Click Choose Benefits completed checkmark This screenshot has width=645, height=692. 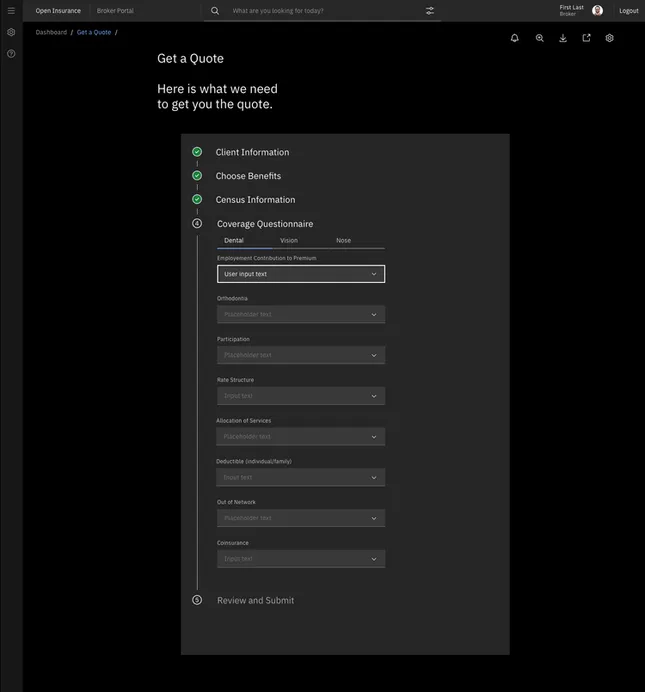197,176
